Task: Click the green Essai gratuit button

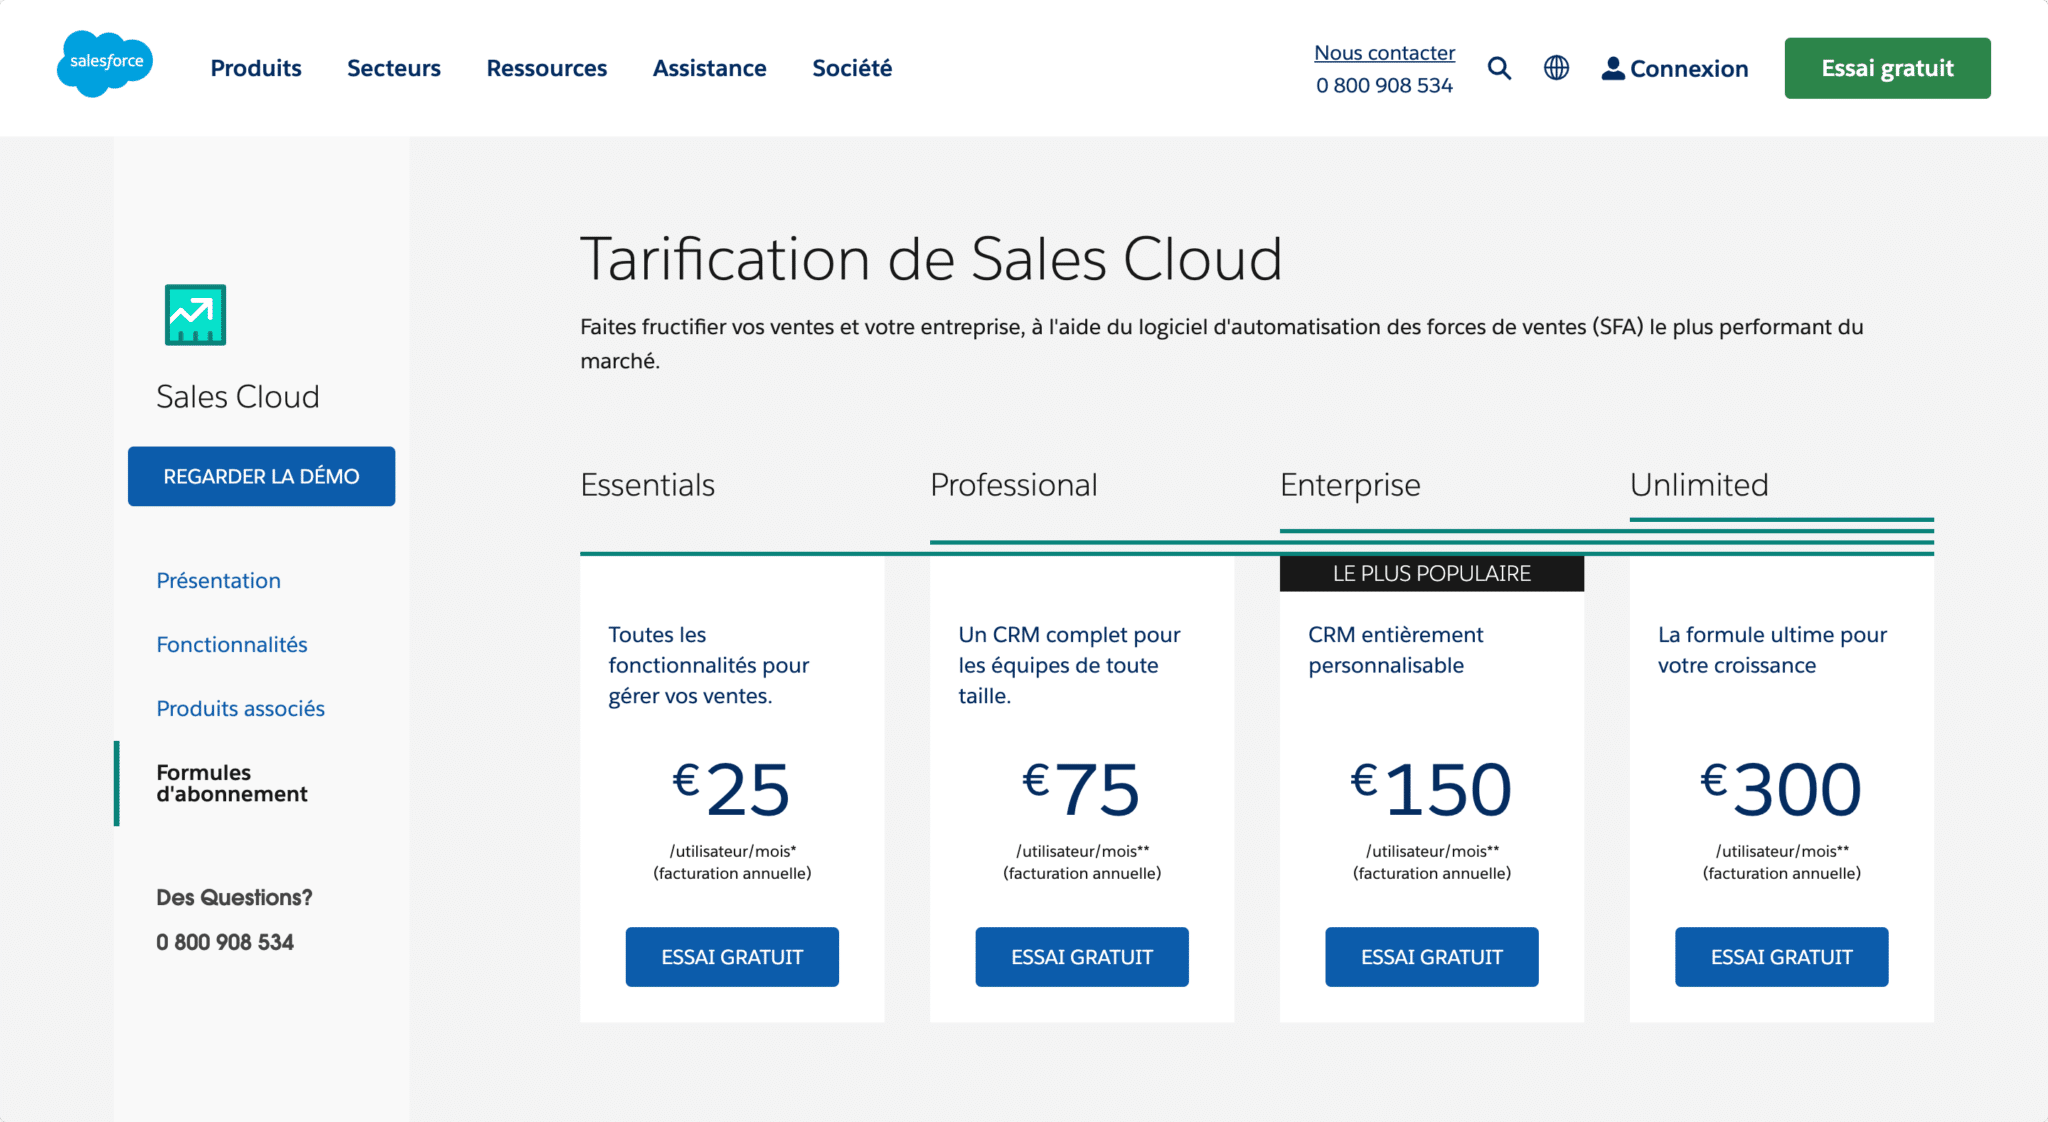Action: 1886,67
